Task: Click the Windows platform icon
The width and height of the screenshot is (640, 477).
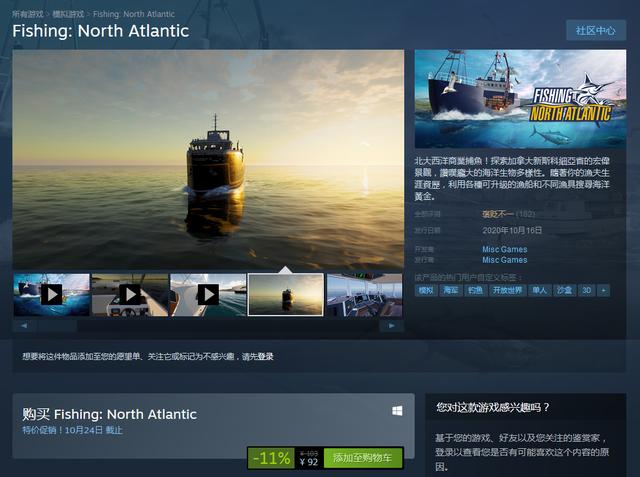Action: [397, 411]
